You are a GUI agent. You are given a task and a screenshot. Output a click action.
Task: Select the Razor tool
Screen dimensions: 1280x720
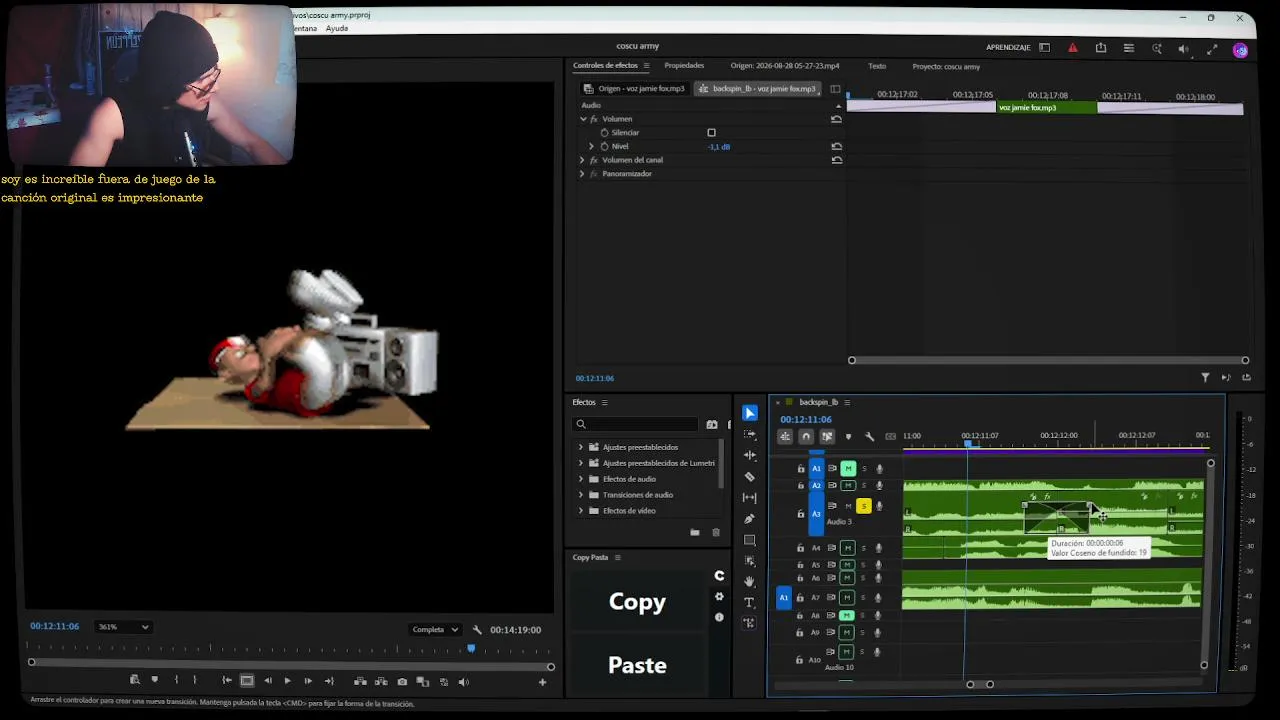click(x=750, y=477)
